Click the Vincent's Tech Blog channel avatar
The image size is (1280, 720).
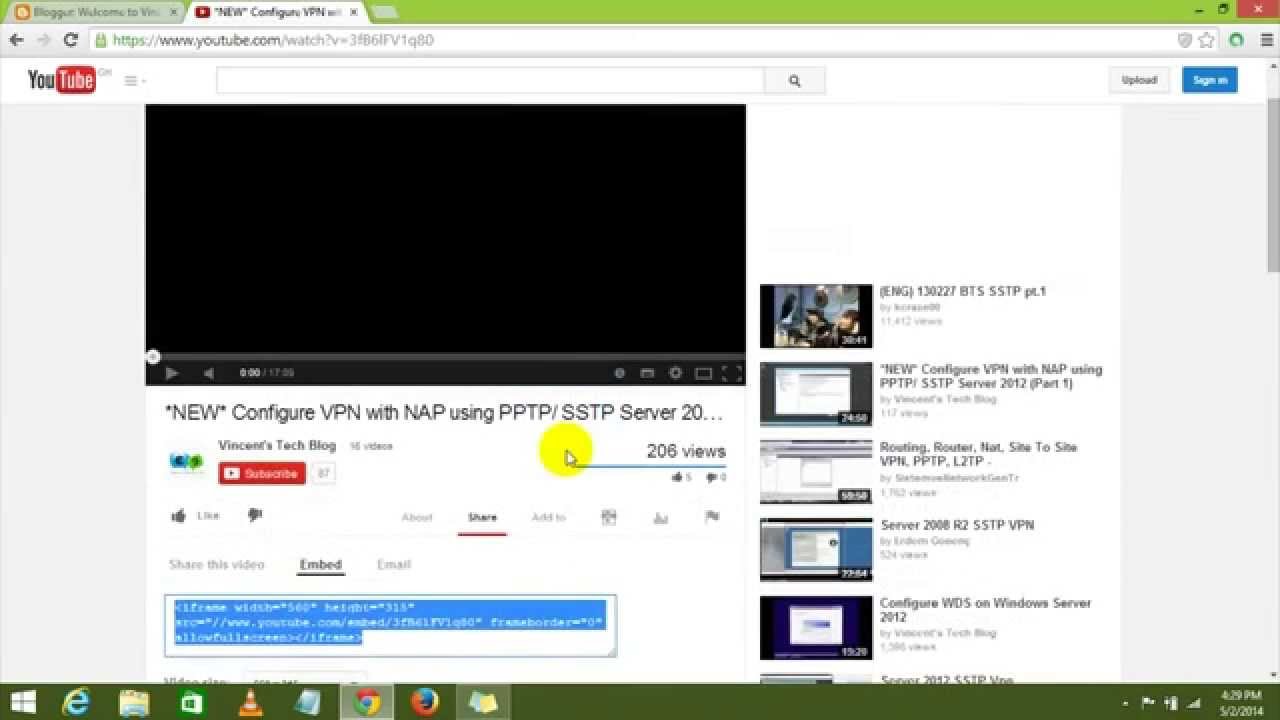pyautogui.click(x=187, y=461)
